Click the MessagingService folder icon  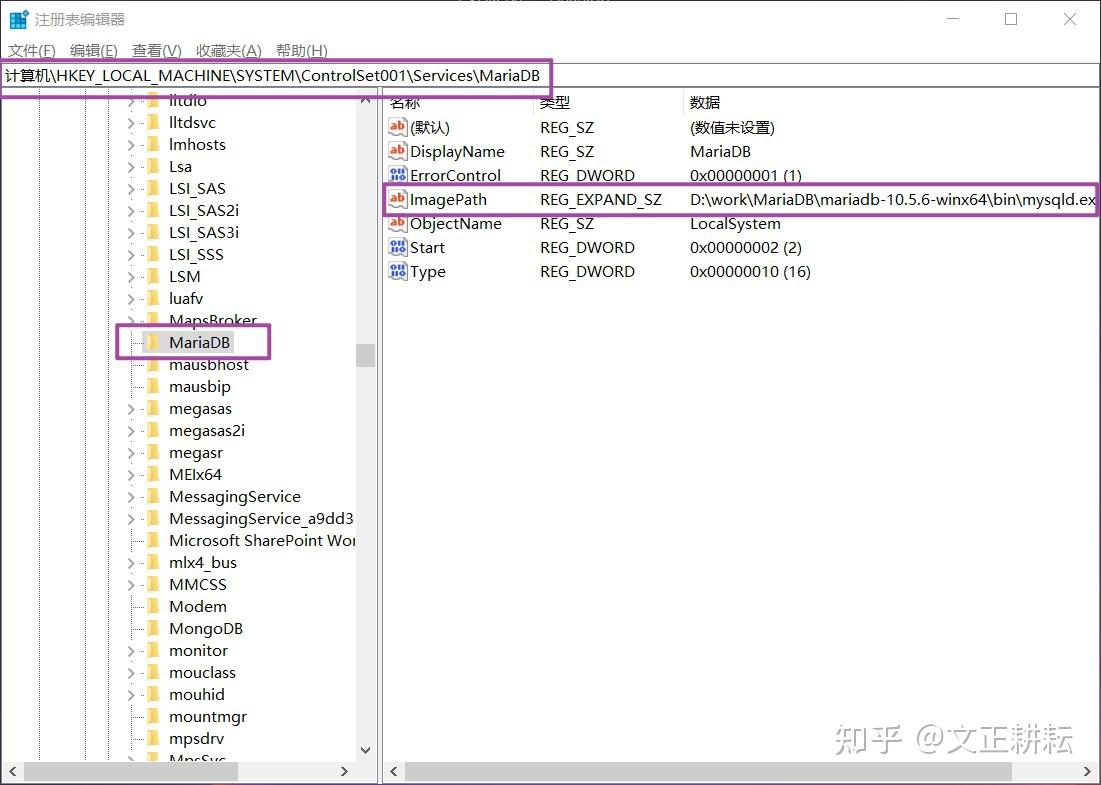pos(152,496)
